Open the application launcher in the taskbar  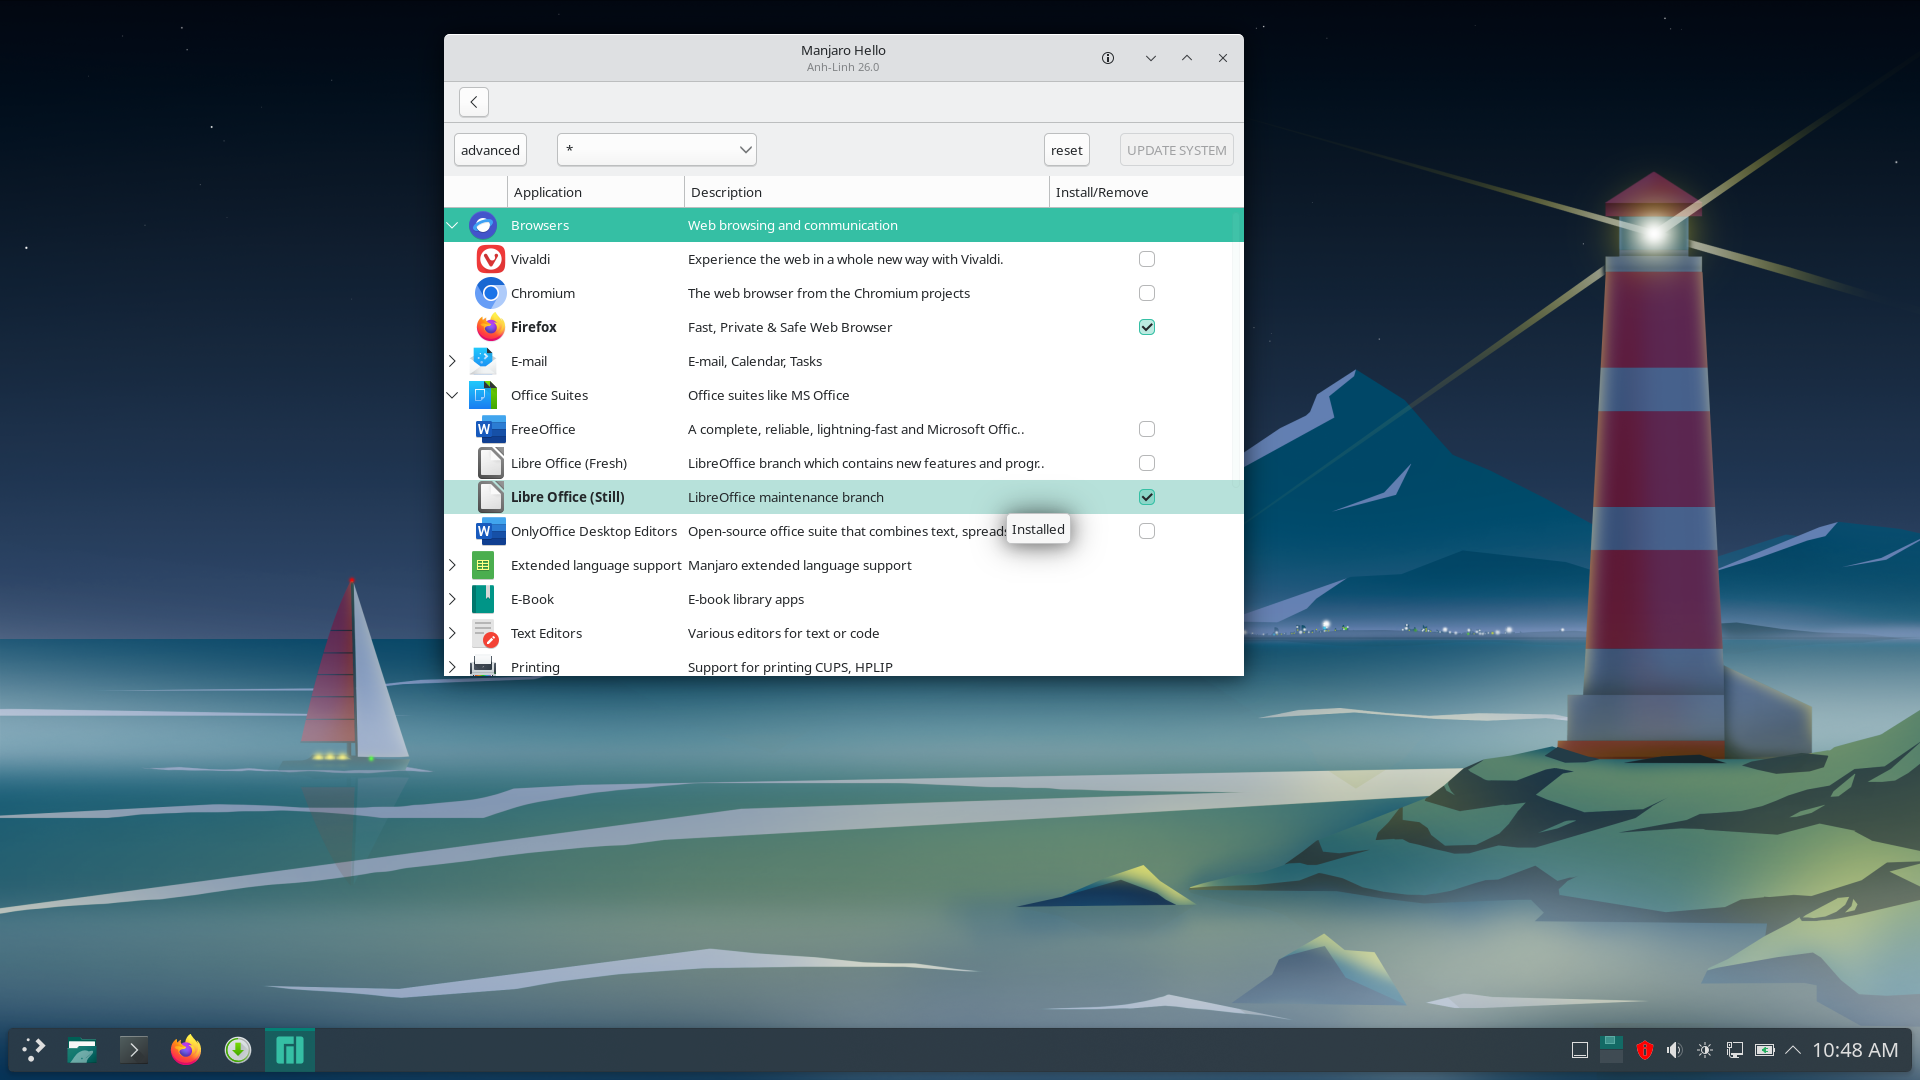(x=33, y=1050)
